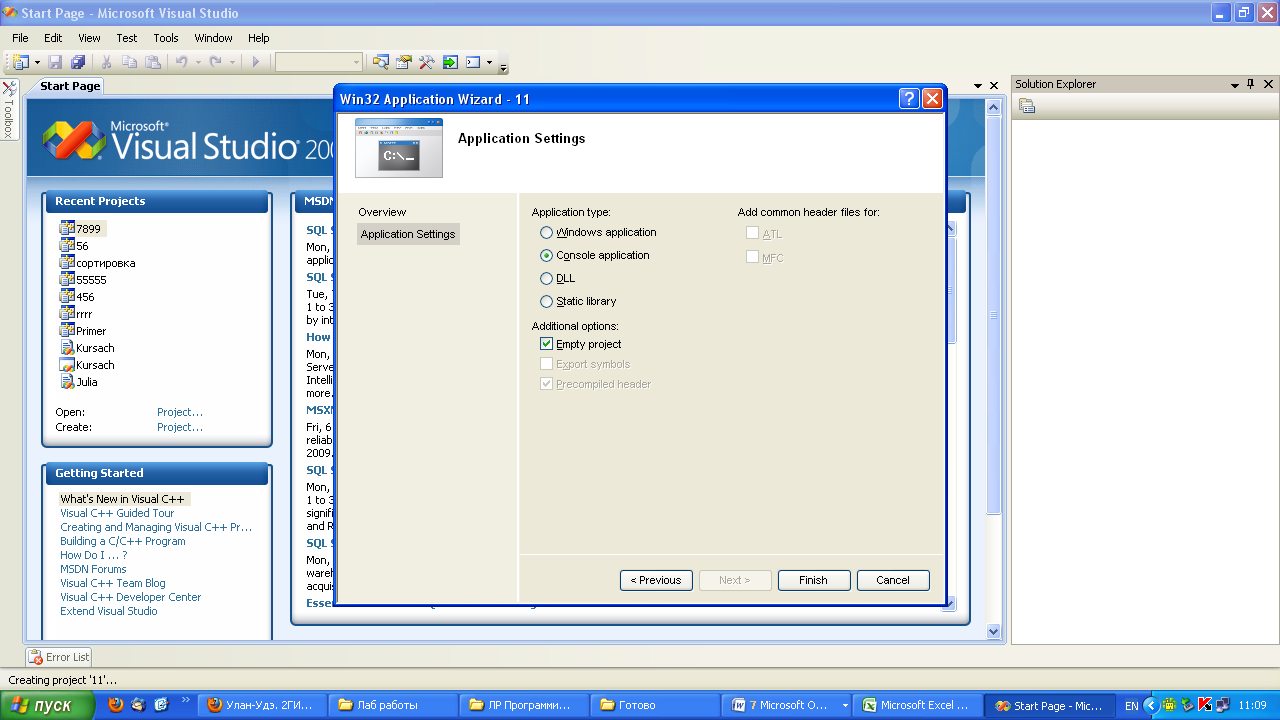1280x720 pixels.
Task: Click the Save All toolbar icon
Action: point(78,62)
